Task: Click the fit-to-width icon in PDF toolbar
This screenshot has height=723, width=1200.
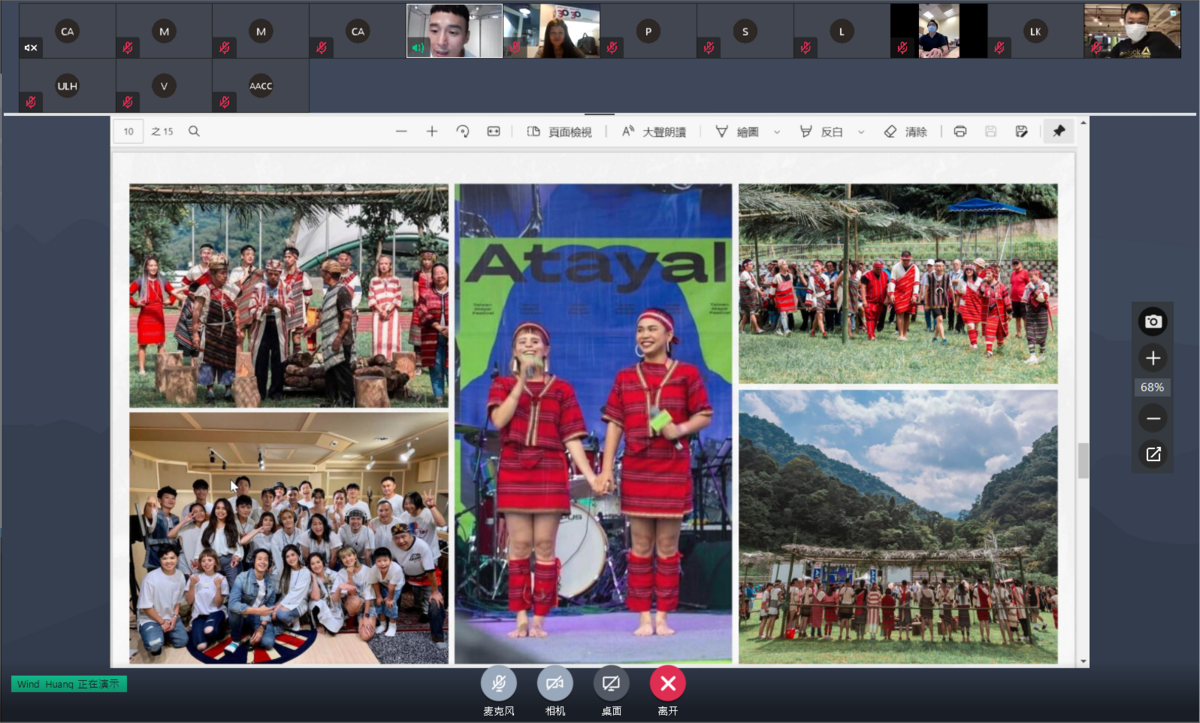Action: click(493, 131)
